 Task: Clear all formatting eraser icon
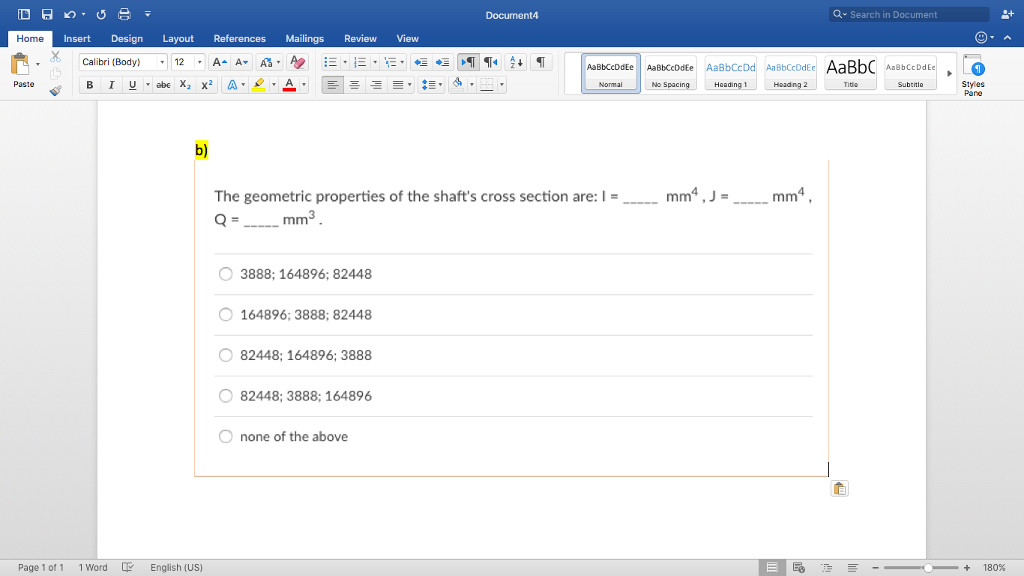click(x=297, y=62)
